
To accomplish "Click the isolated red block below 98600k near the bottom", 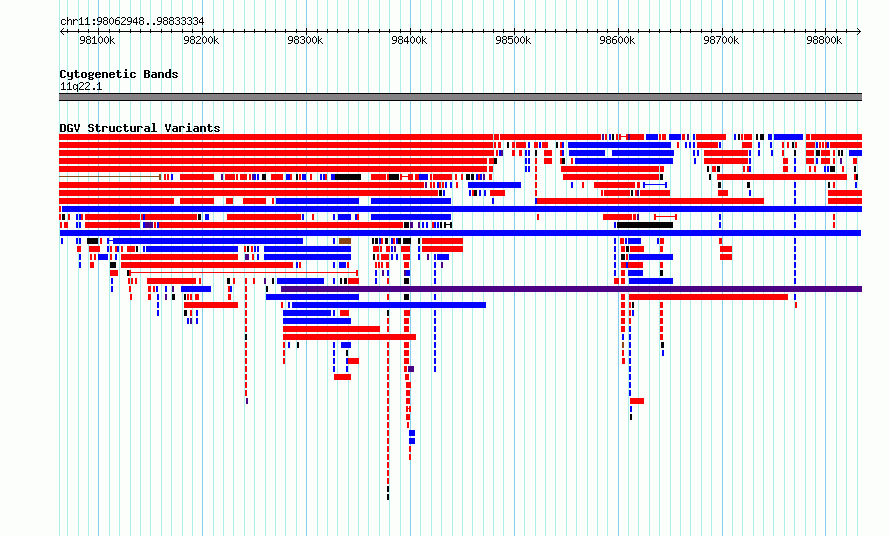I will coord(637,401).
